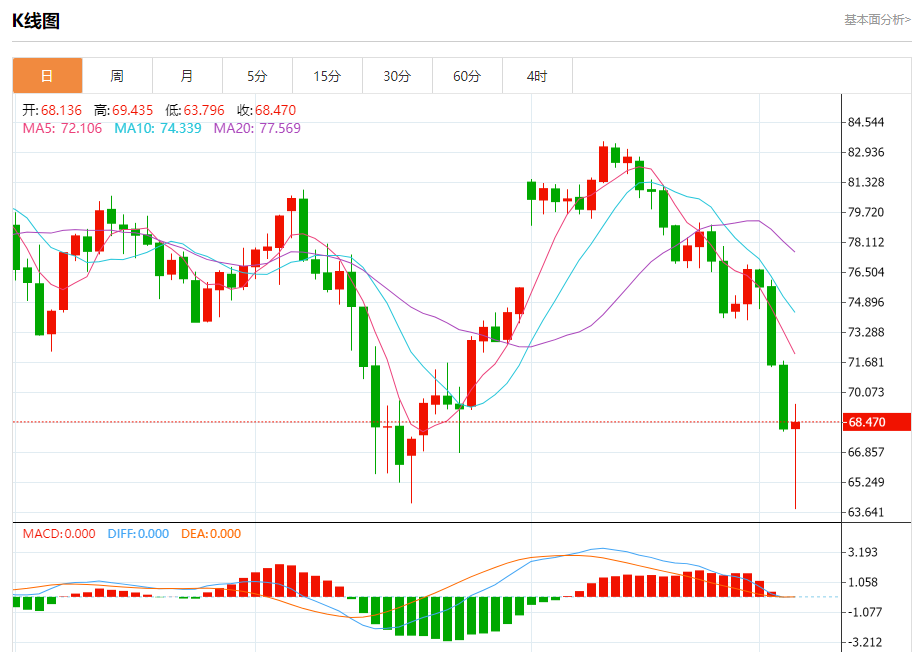Click the MA5: 72.106 label

click(62, 128)
